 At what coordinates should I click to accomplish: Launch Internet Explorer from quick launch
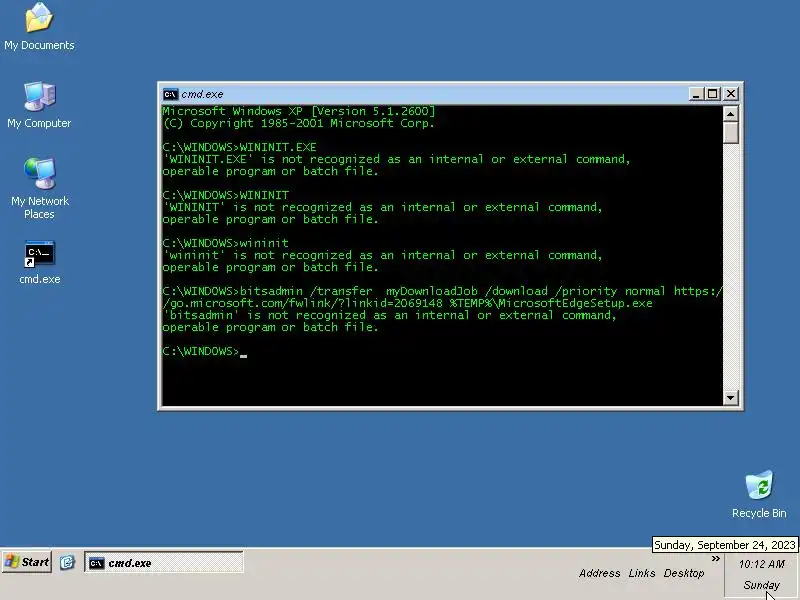pyautogui.click(x=67, y=563)
